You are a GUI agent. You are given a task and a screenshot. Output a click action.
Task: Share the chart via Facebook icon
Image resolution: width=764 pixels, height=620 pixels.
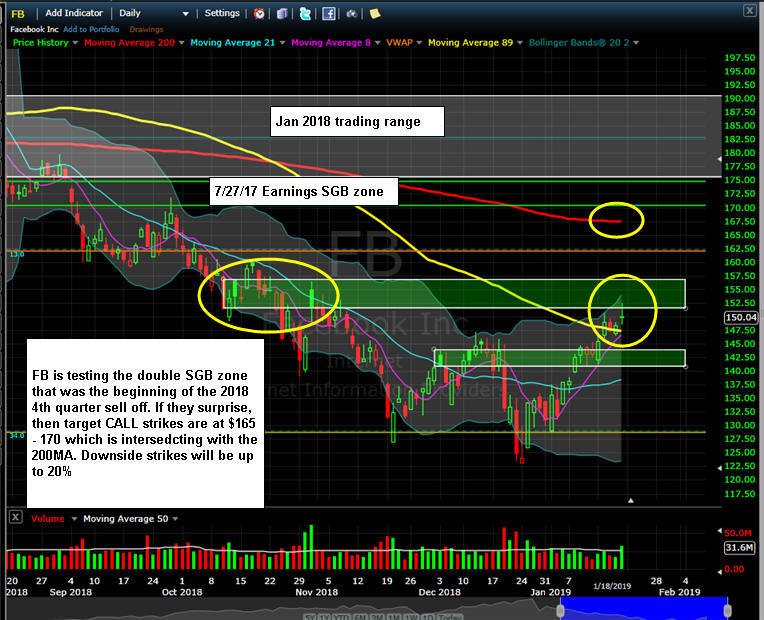tap(329, 14)
